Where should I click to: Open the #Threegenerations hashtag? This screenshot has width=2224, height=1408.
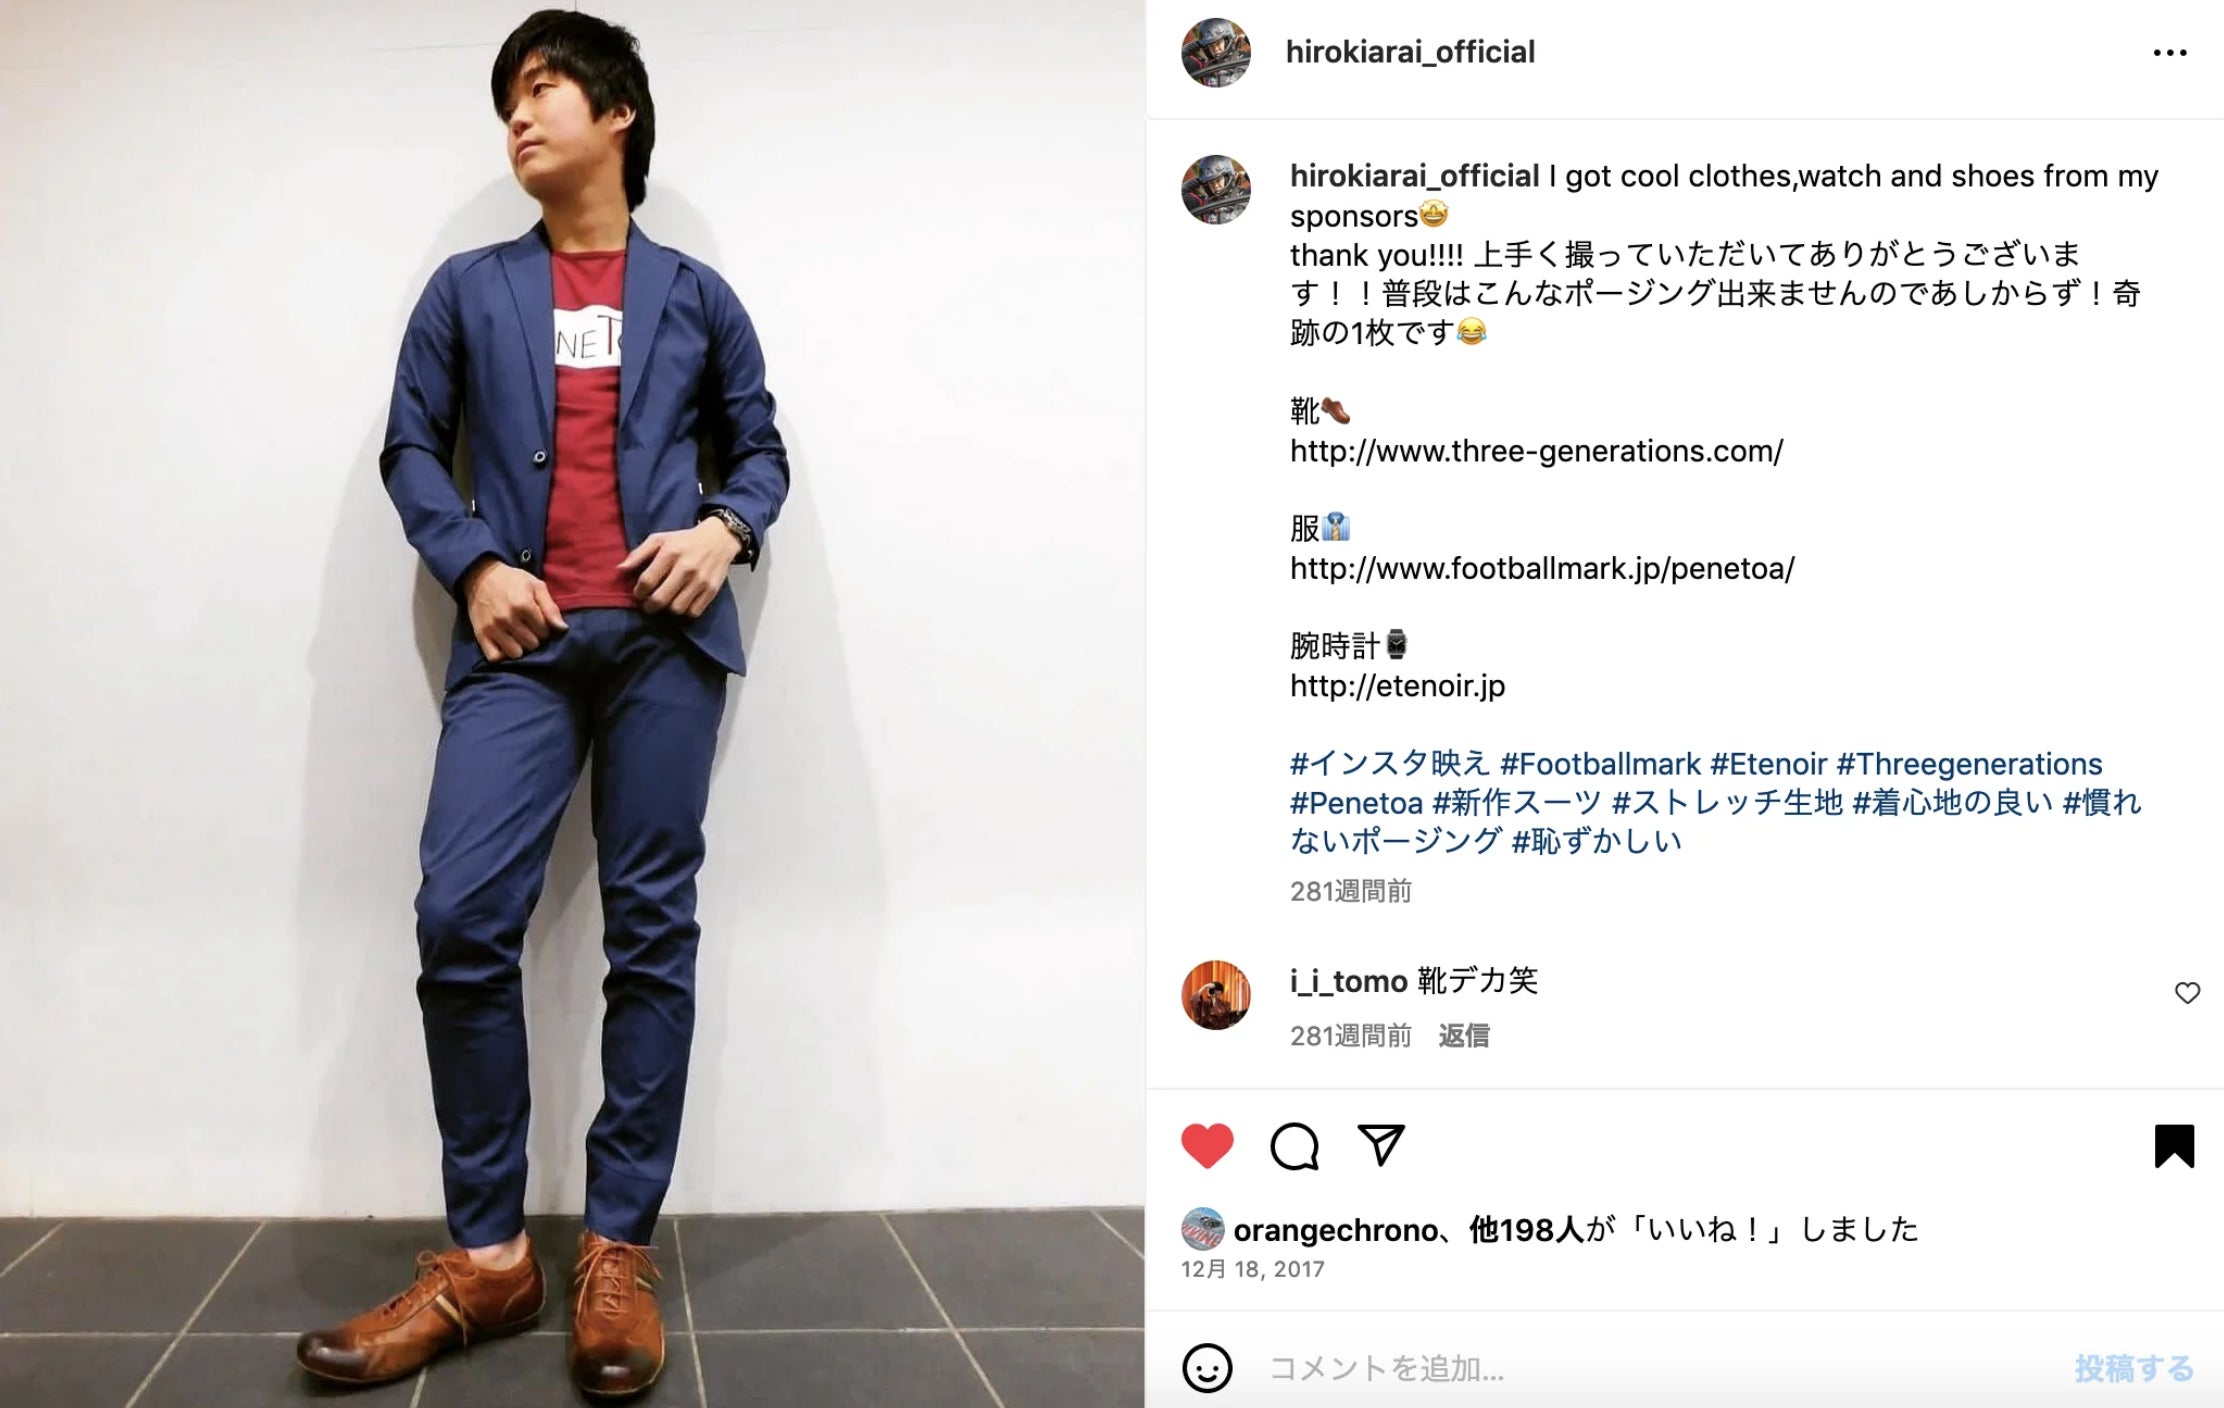coord(1970,764)
